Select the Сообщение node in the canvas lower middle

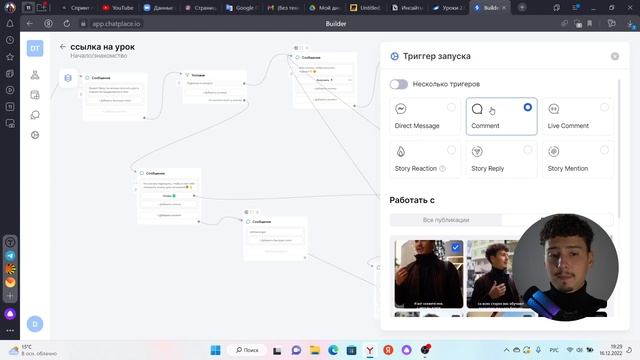[276, 239]
